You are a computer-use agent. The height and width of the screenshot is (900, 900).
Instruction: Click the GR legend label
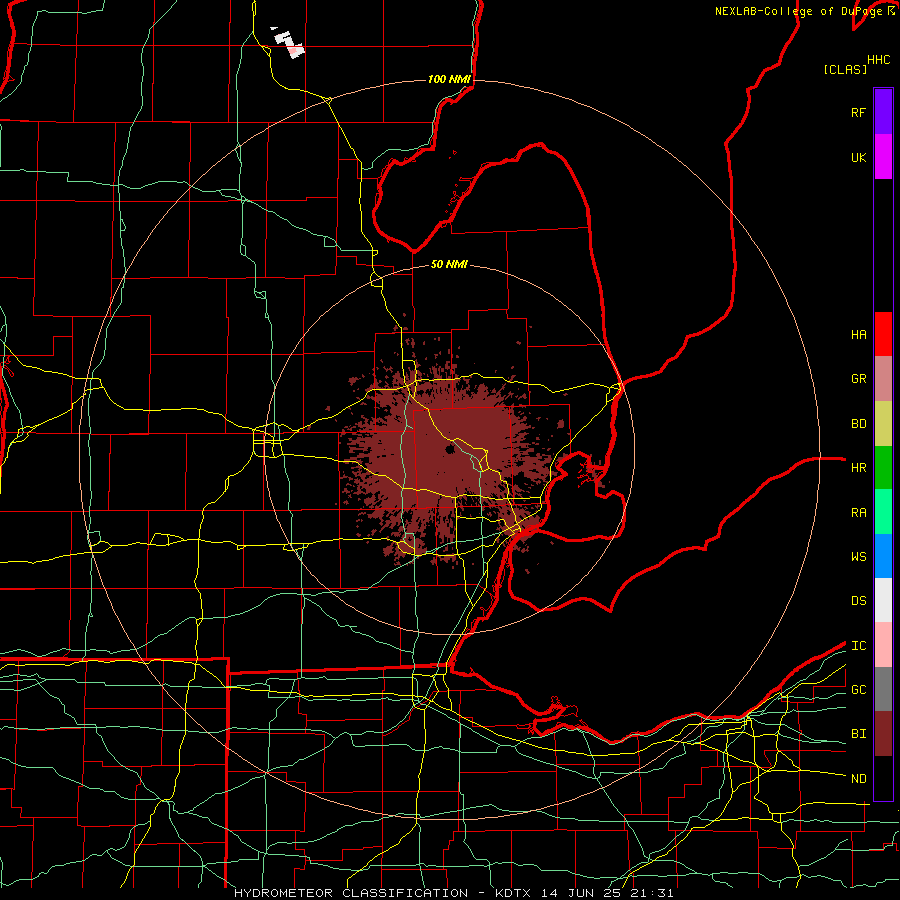[x=858, y=379]
